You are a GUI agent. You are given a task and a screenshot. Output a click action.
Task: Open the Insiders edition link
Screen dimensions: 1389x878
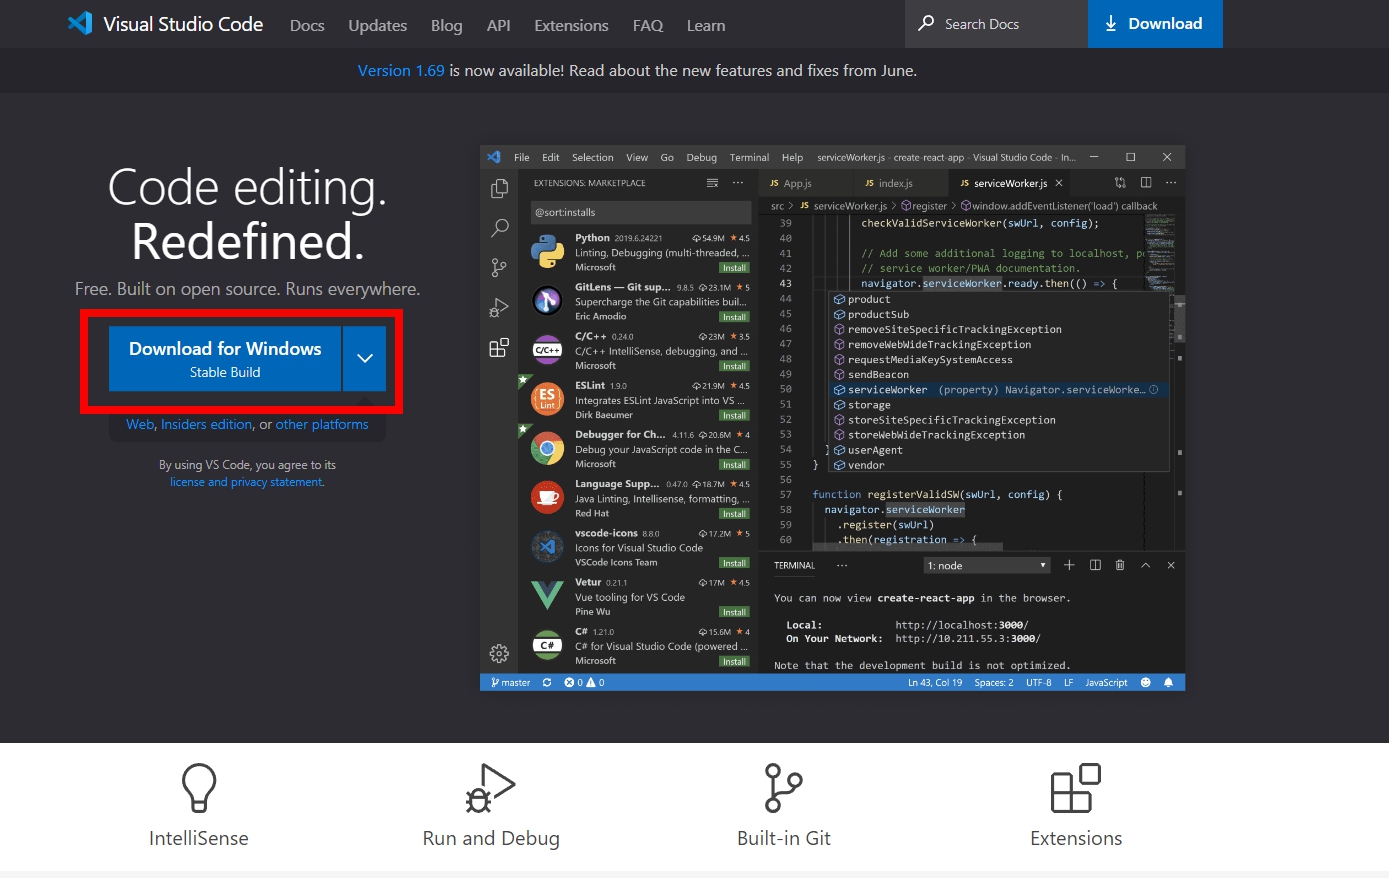click(x=207, y=424)
